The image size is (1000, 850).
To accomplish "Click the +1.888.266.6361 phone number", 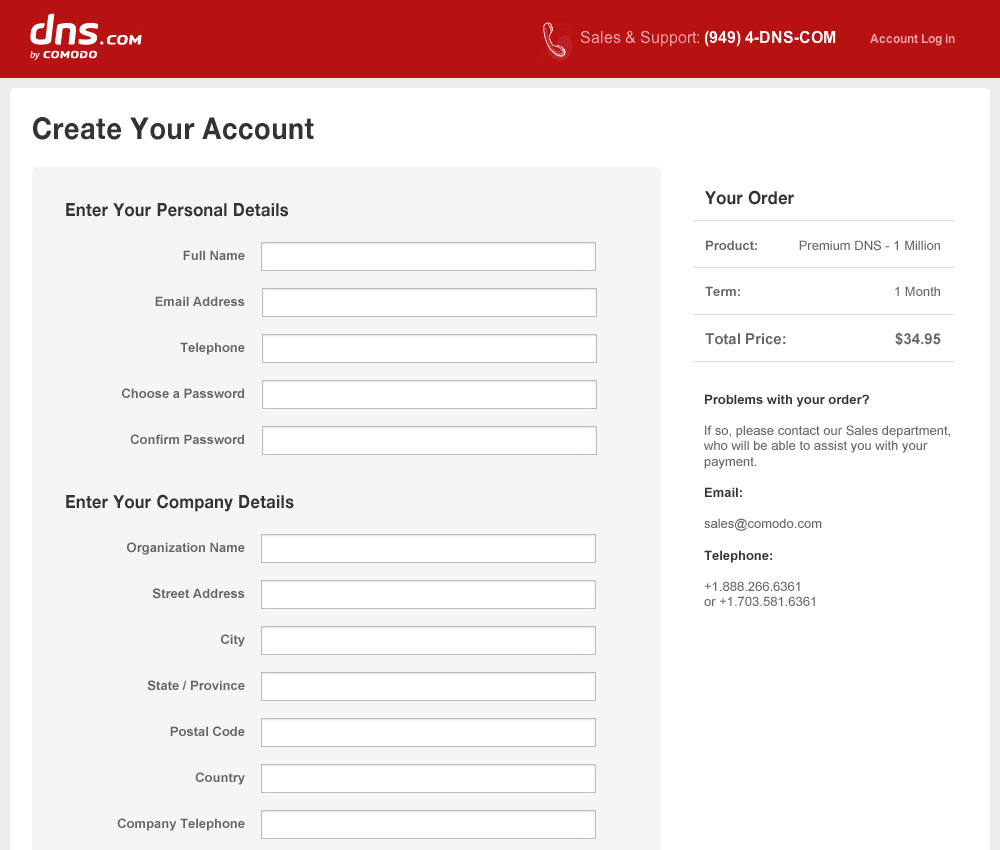I will (753, 586).
